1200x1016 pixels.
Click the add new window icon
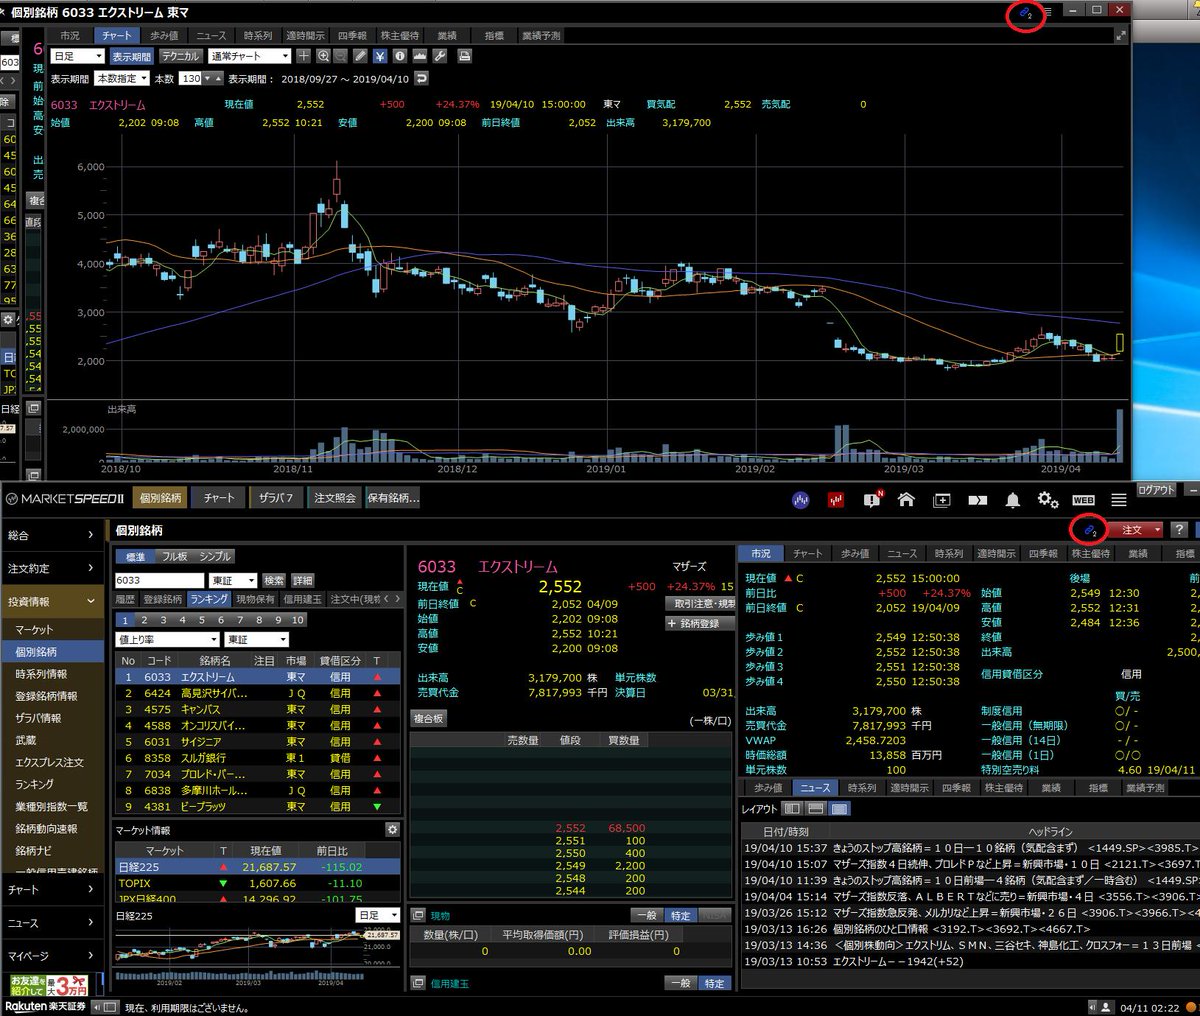point(942,500)
